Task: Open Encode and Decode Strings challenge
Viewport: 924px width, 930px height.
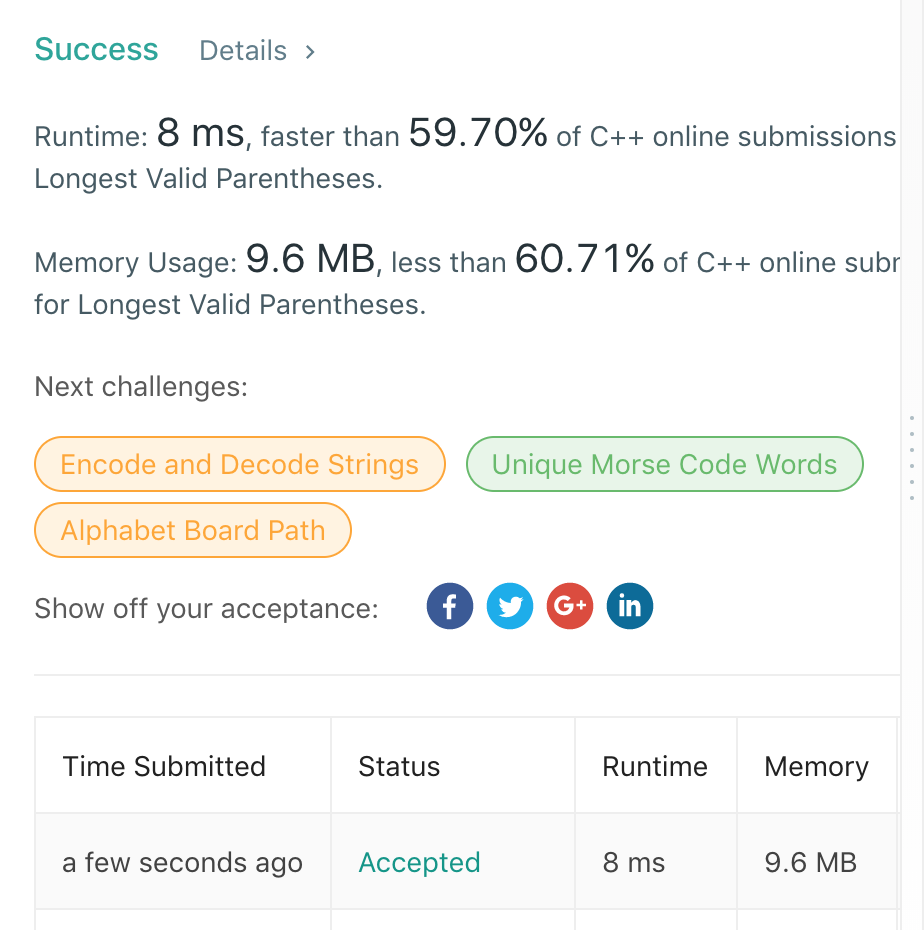Action: 239,464
